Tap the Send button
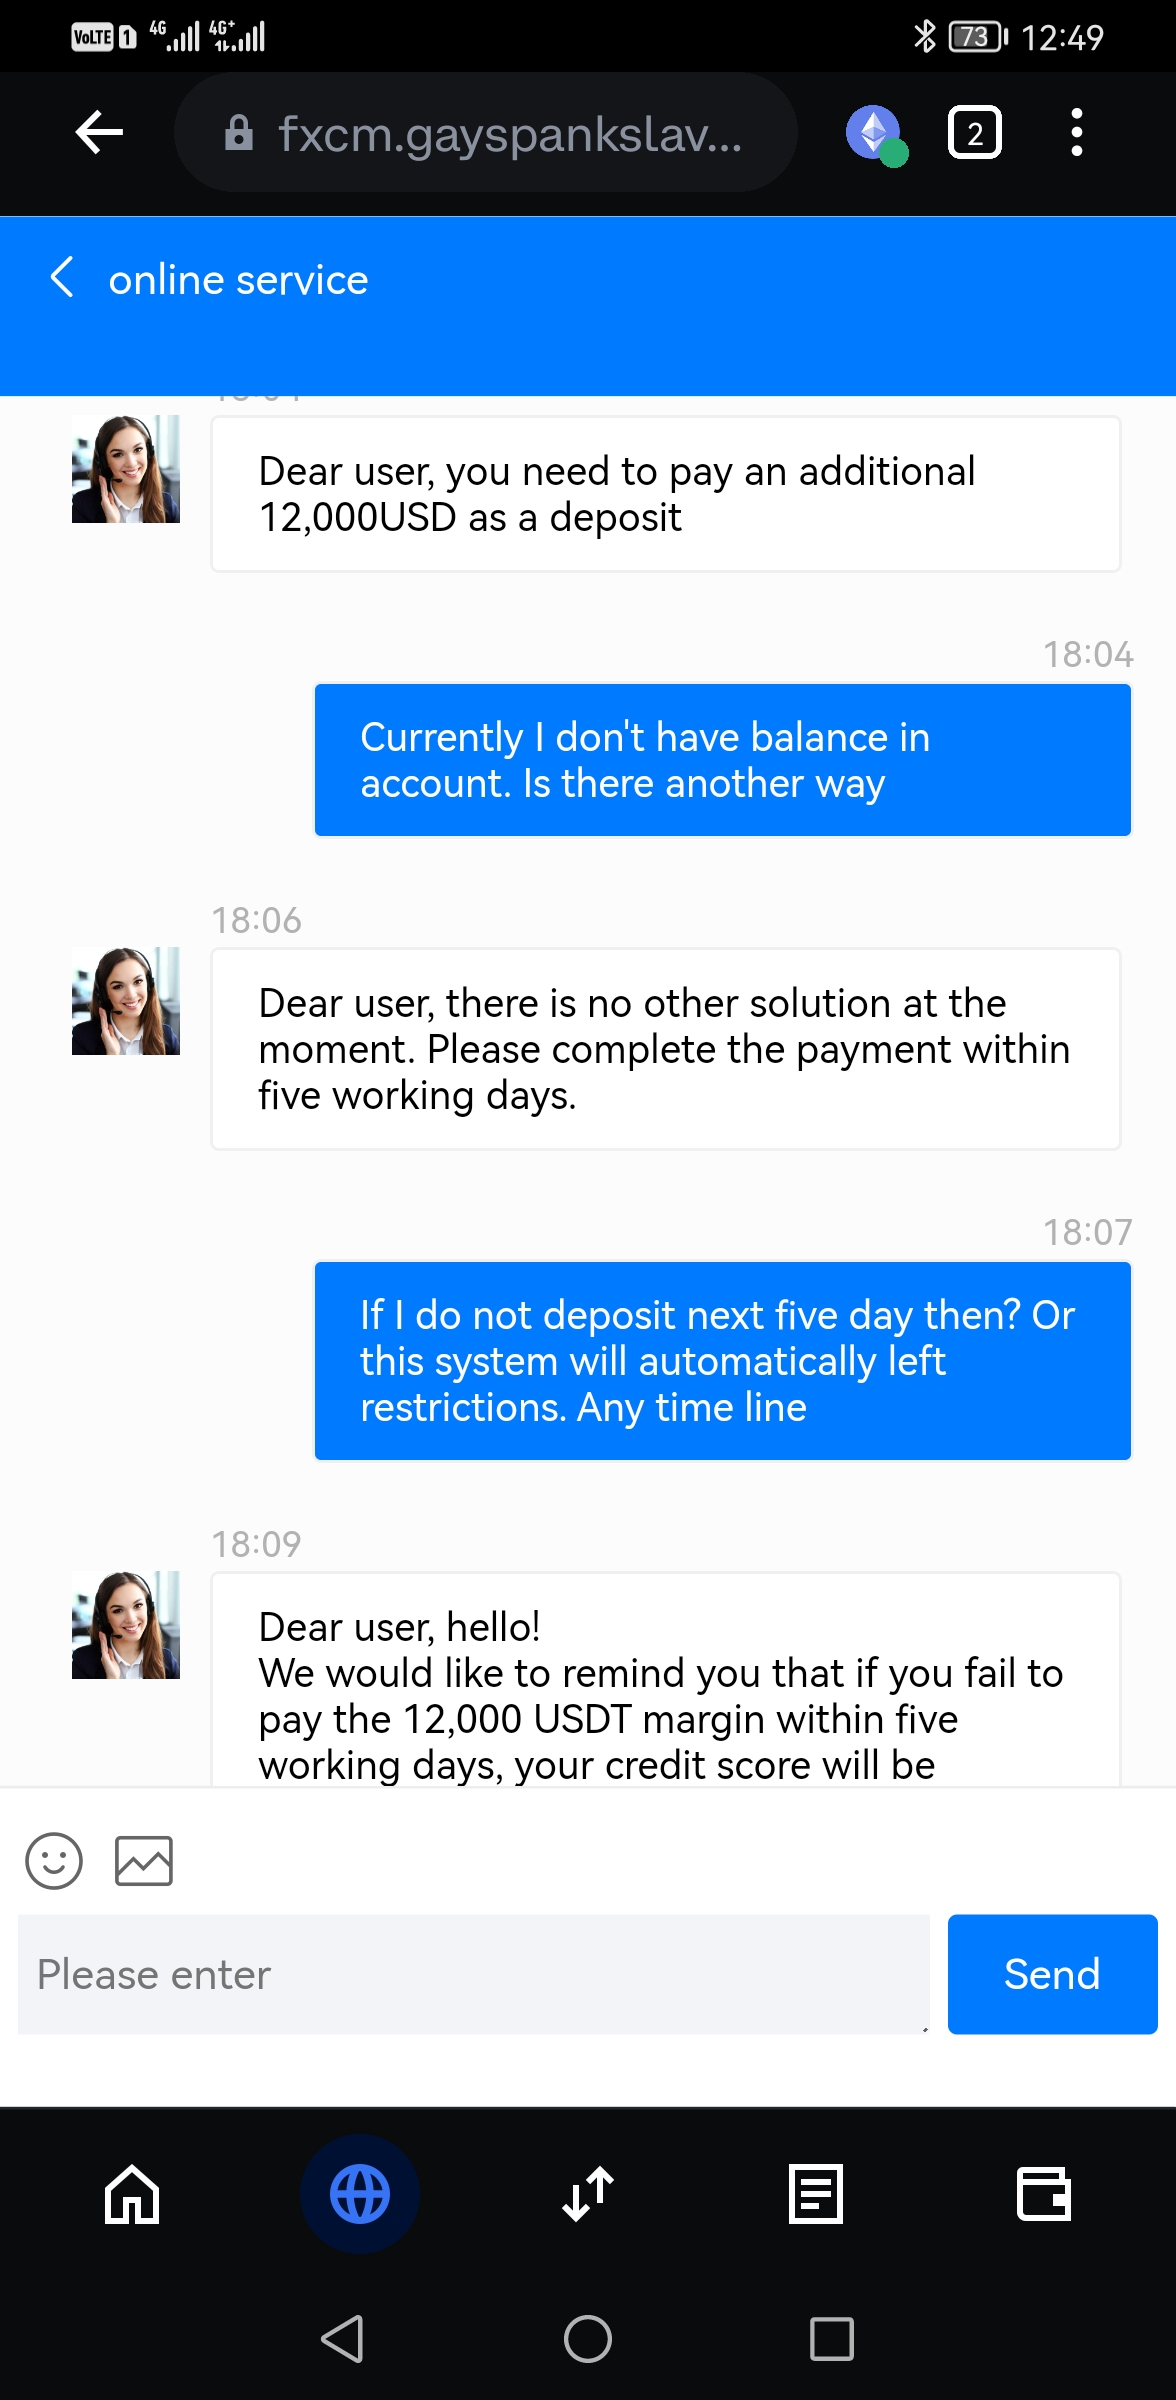Screen dimensions: 1176x2400 click(1052, 1974)
